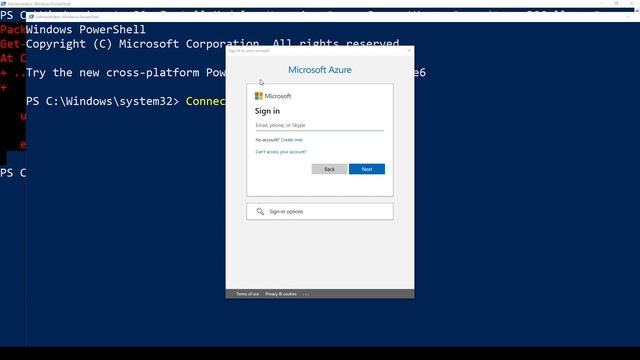Maximize the back PowerShell window

[x=616, y=3]
